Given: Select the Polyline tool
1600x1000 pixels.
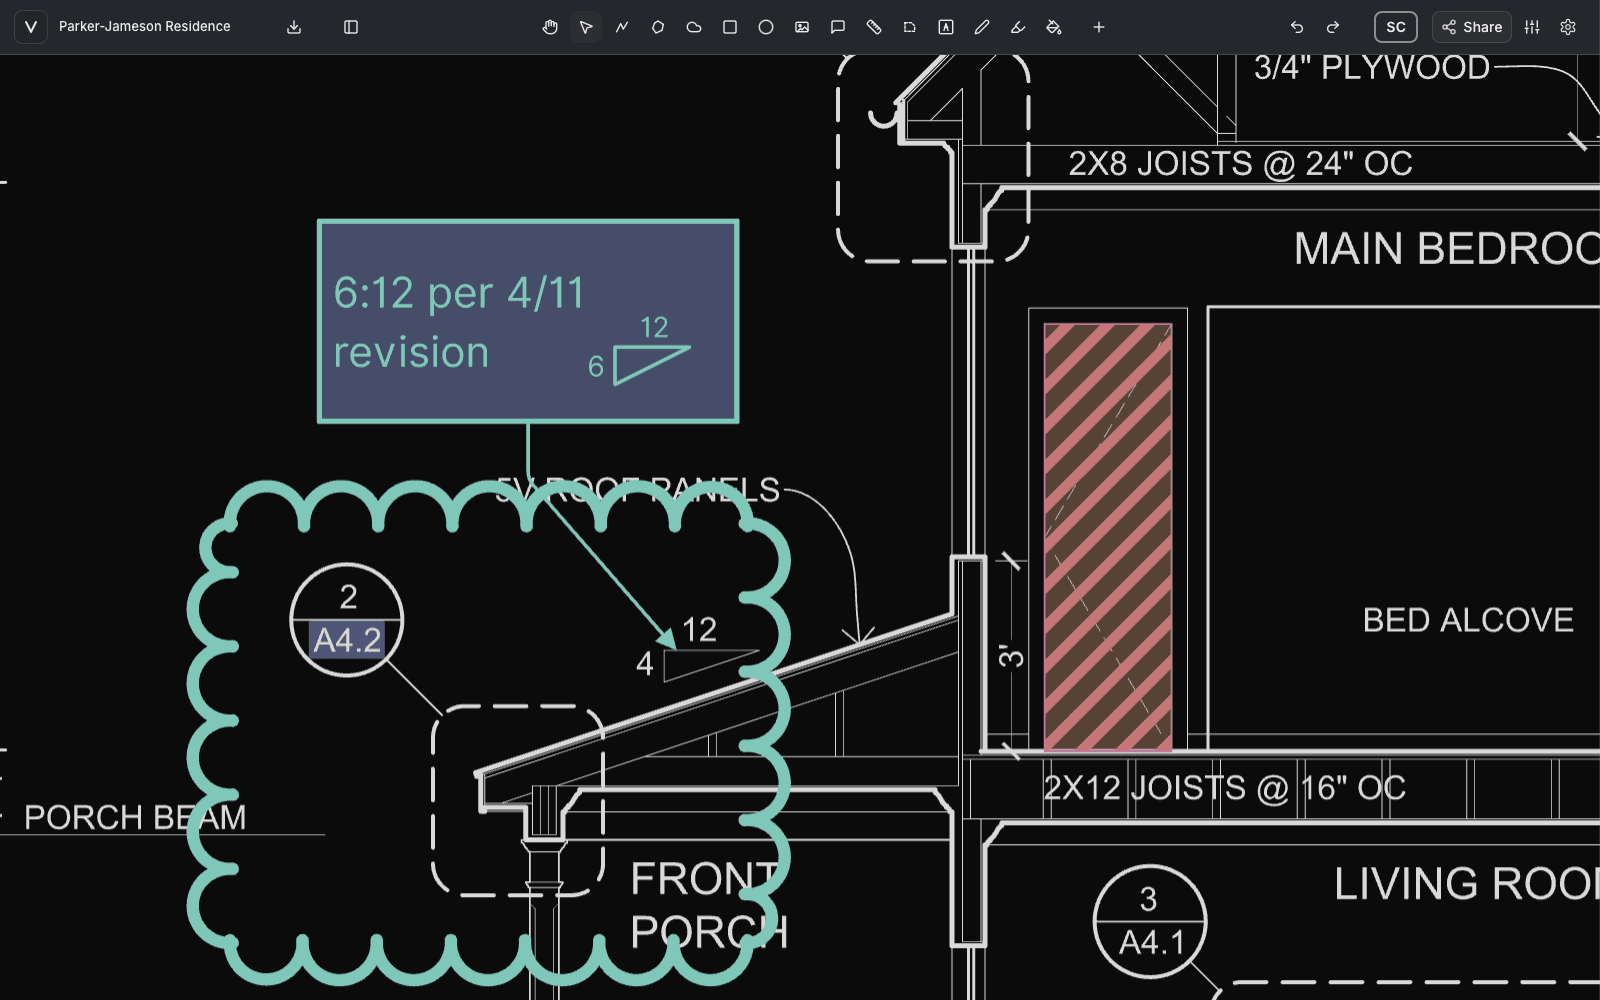Looking at the screenshot, I should point(622,27).
